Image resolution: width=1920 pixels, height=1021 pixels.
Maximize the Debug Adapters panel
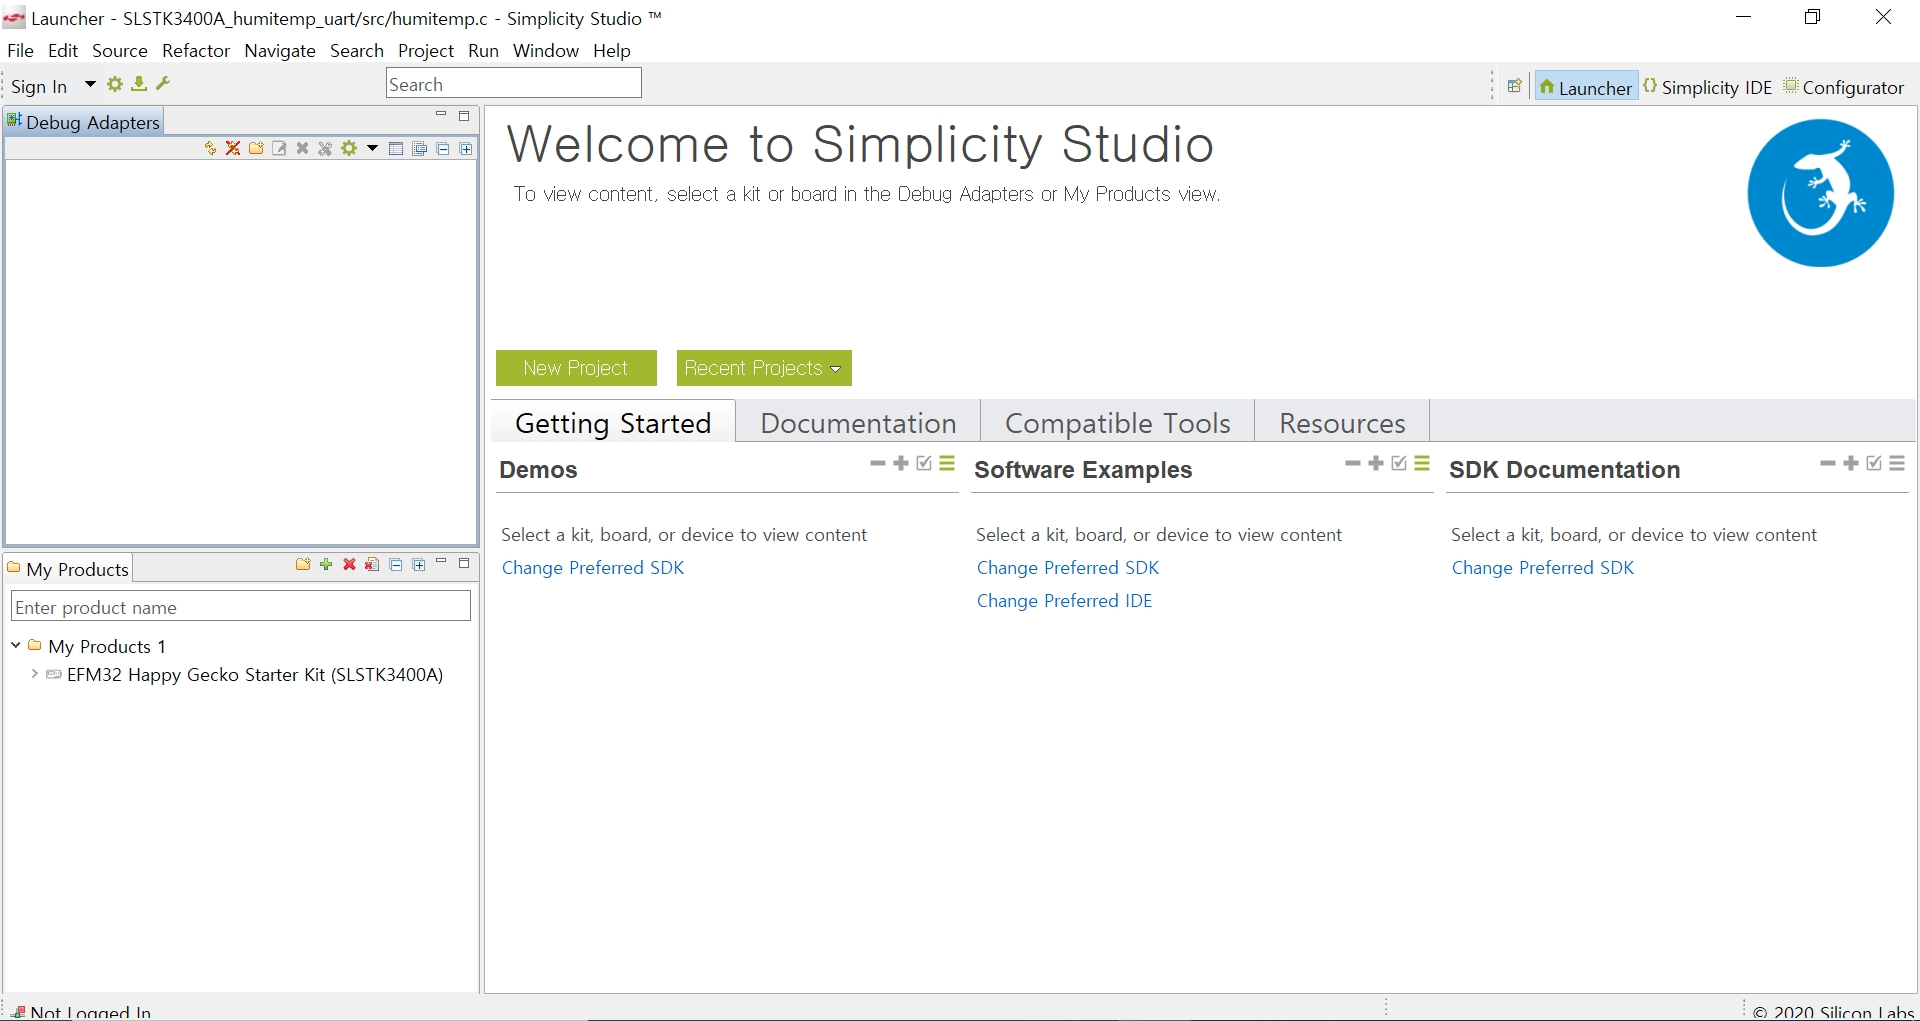[x=464, y=116]
